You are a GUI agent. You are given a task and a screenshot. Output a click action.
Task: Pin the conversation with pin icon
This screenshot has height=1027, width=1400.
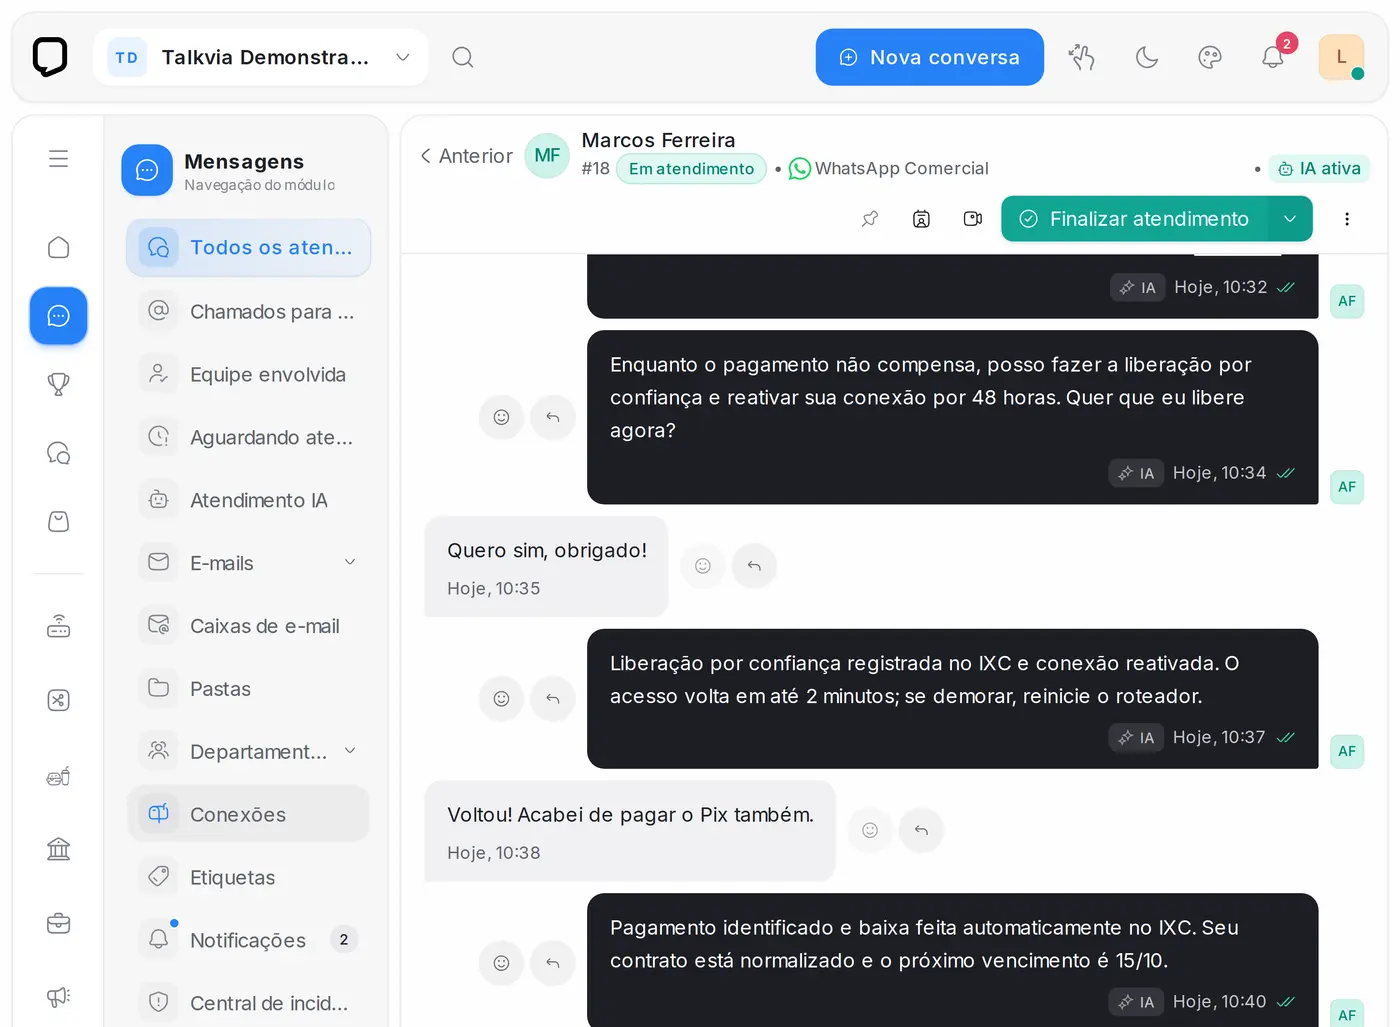click(870, 219)
